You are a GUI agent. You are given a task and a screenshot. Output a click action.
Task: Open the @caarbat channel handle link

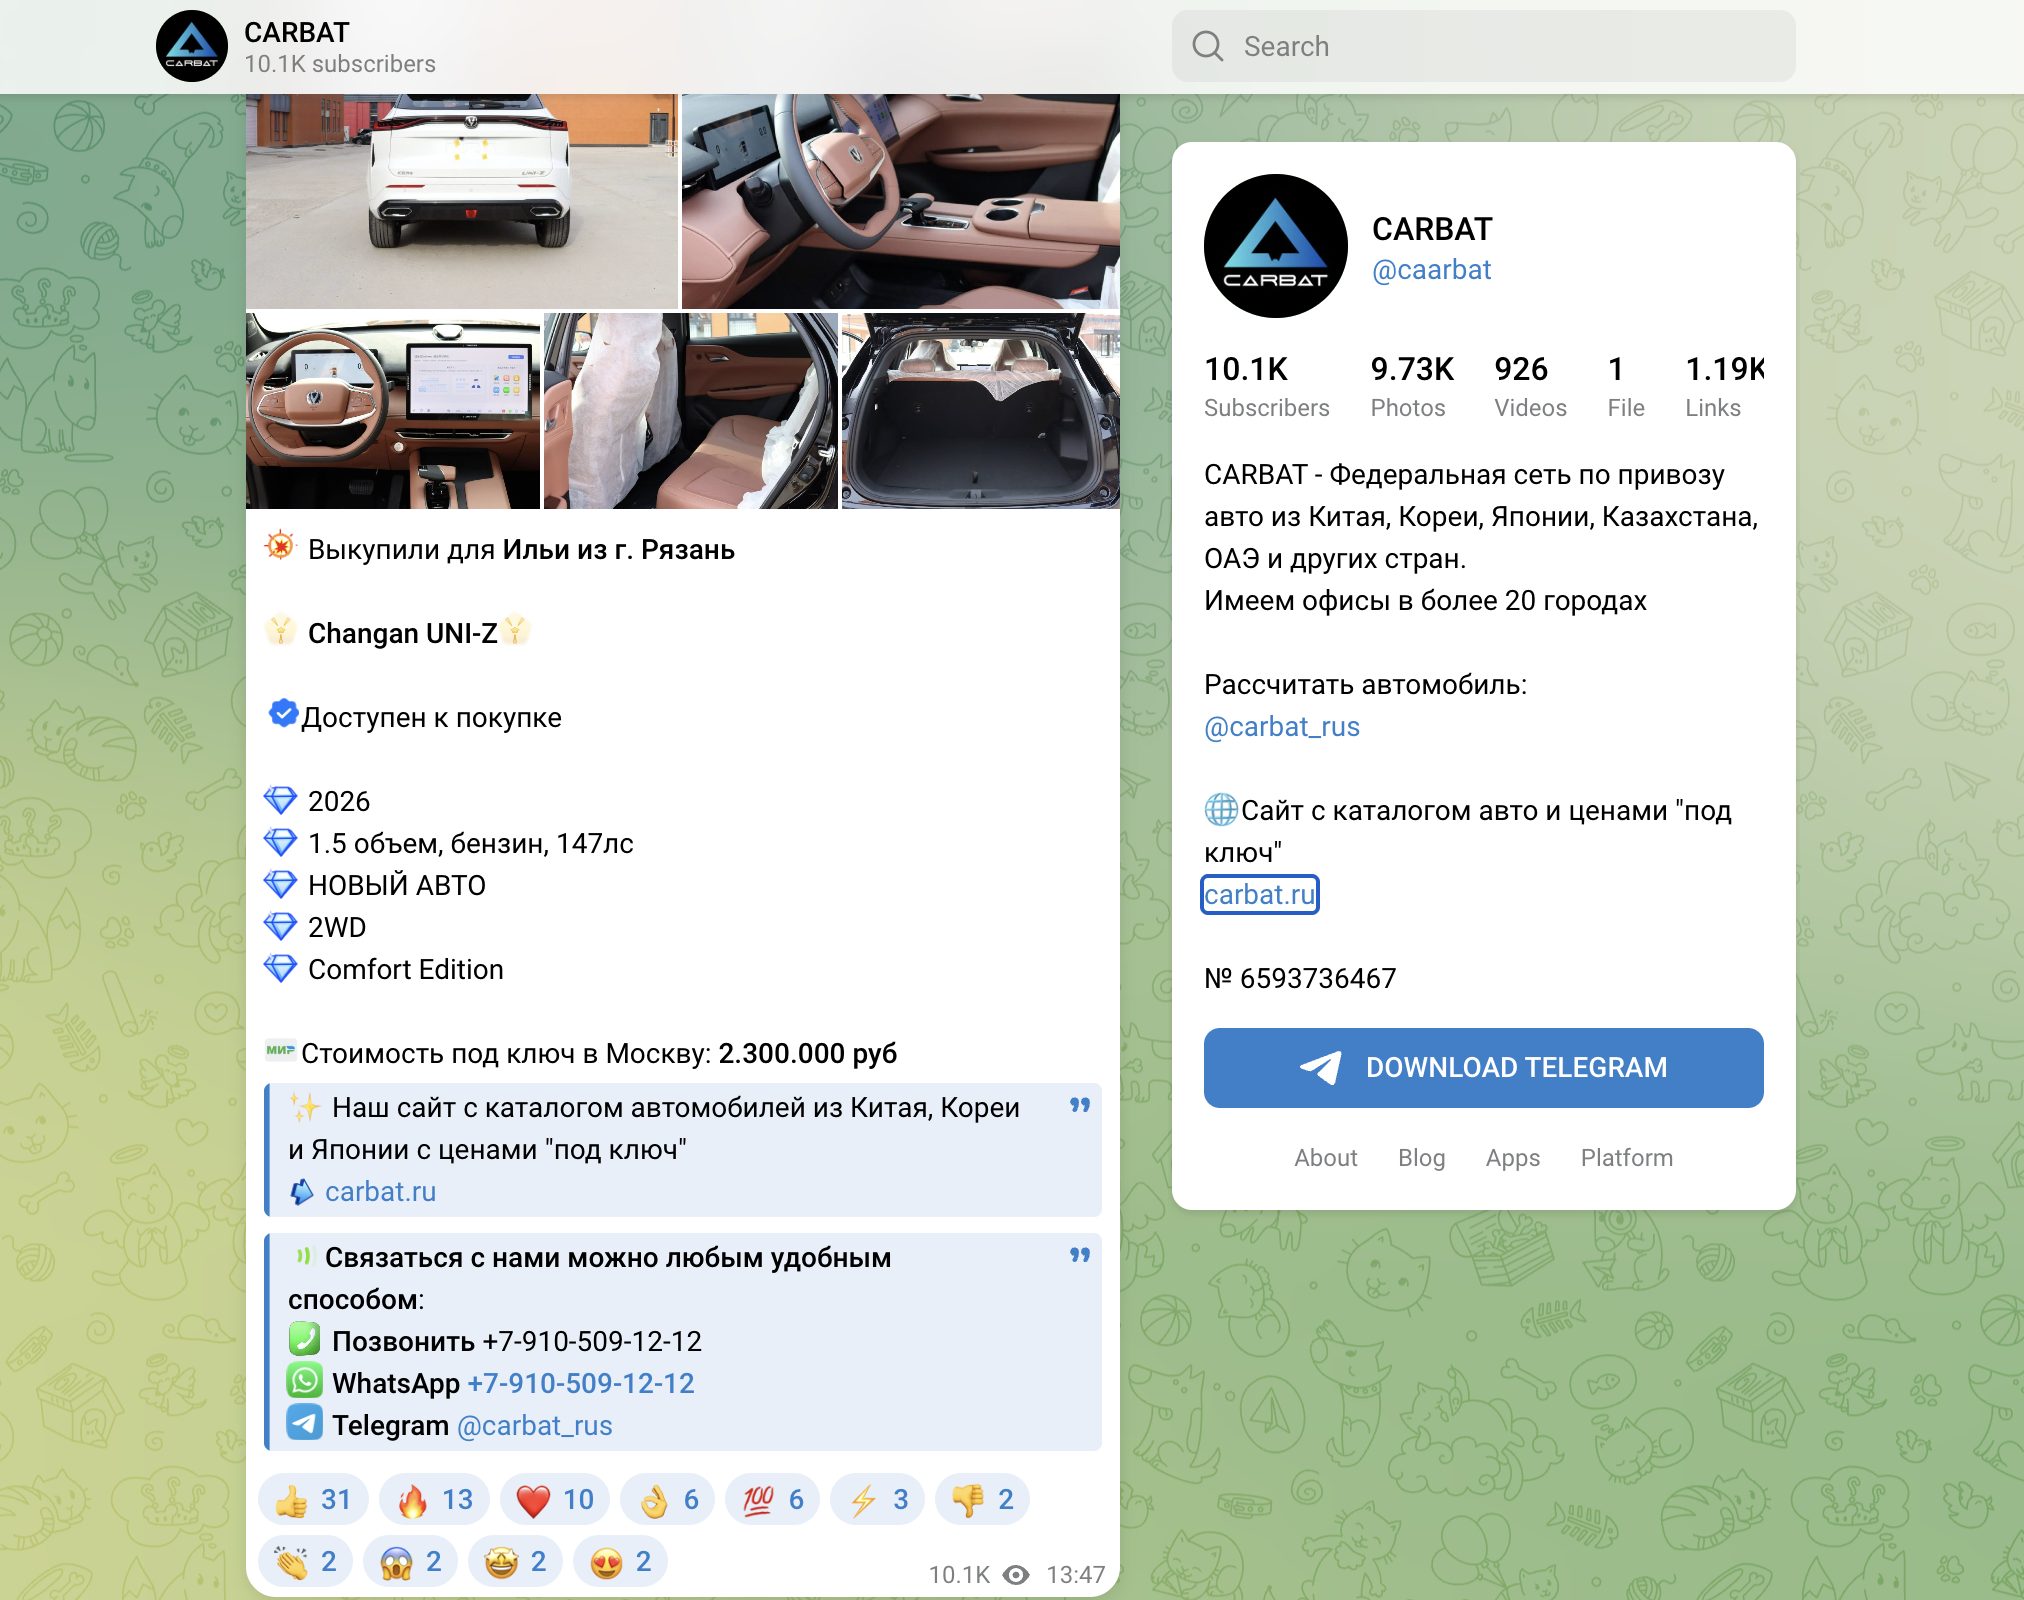pos(1431,270)
